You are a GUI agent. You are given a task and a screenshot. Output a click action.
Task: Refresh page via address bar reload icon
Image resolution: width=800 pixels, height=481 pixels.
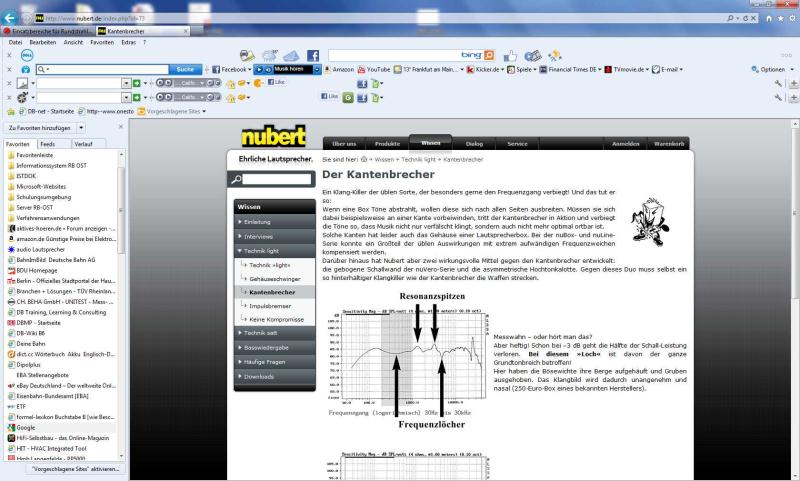(746, 18)
